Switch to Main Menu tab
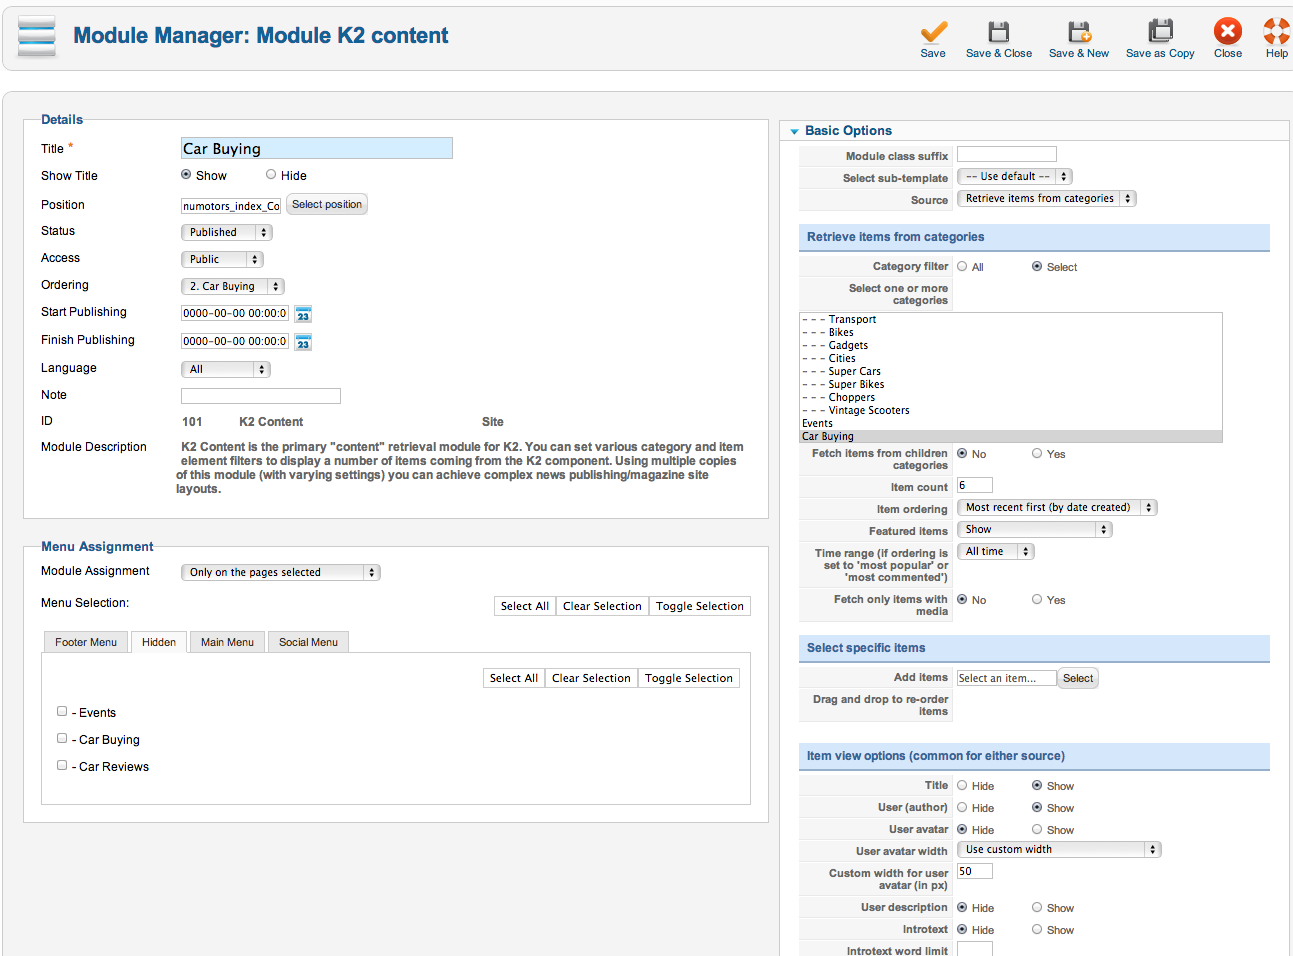Image resolution: width=1293 pixels, height=956 pixels. (x=227, y=642)
